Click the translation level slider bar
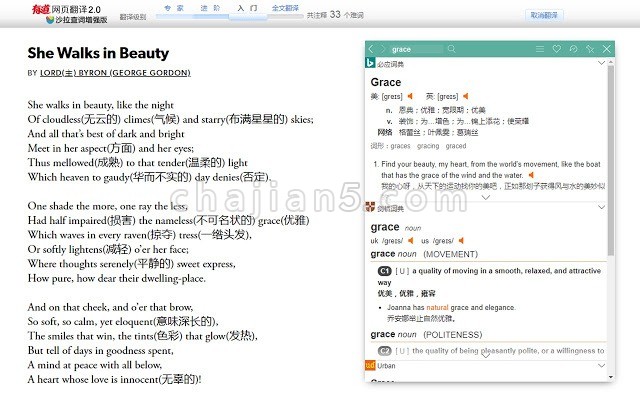Image resolution: width=640 pixels, height=400 pixels. [229, 17]
